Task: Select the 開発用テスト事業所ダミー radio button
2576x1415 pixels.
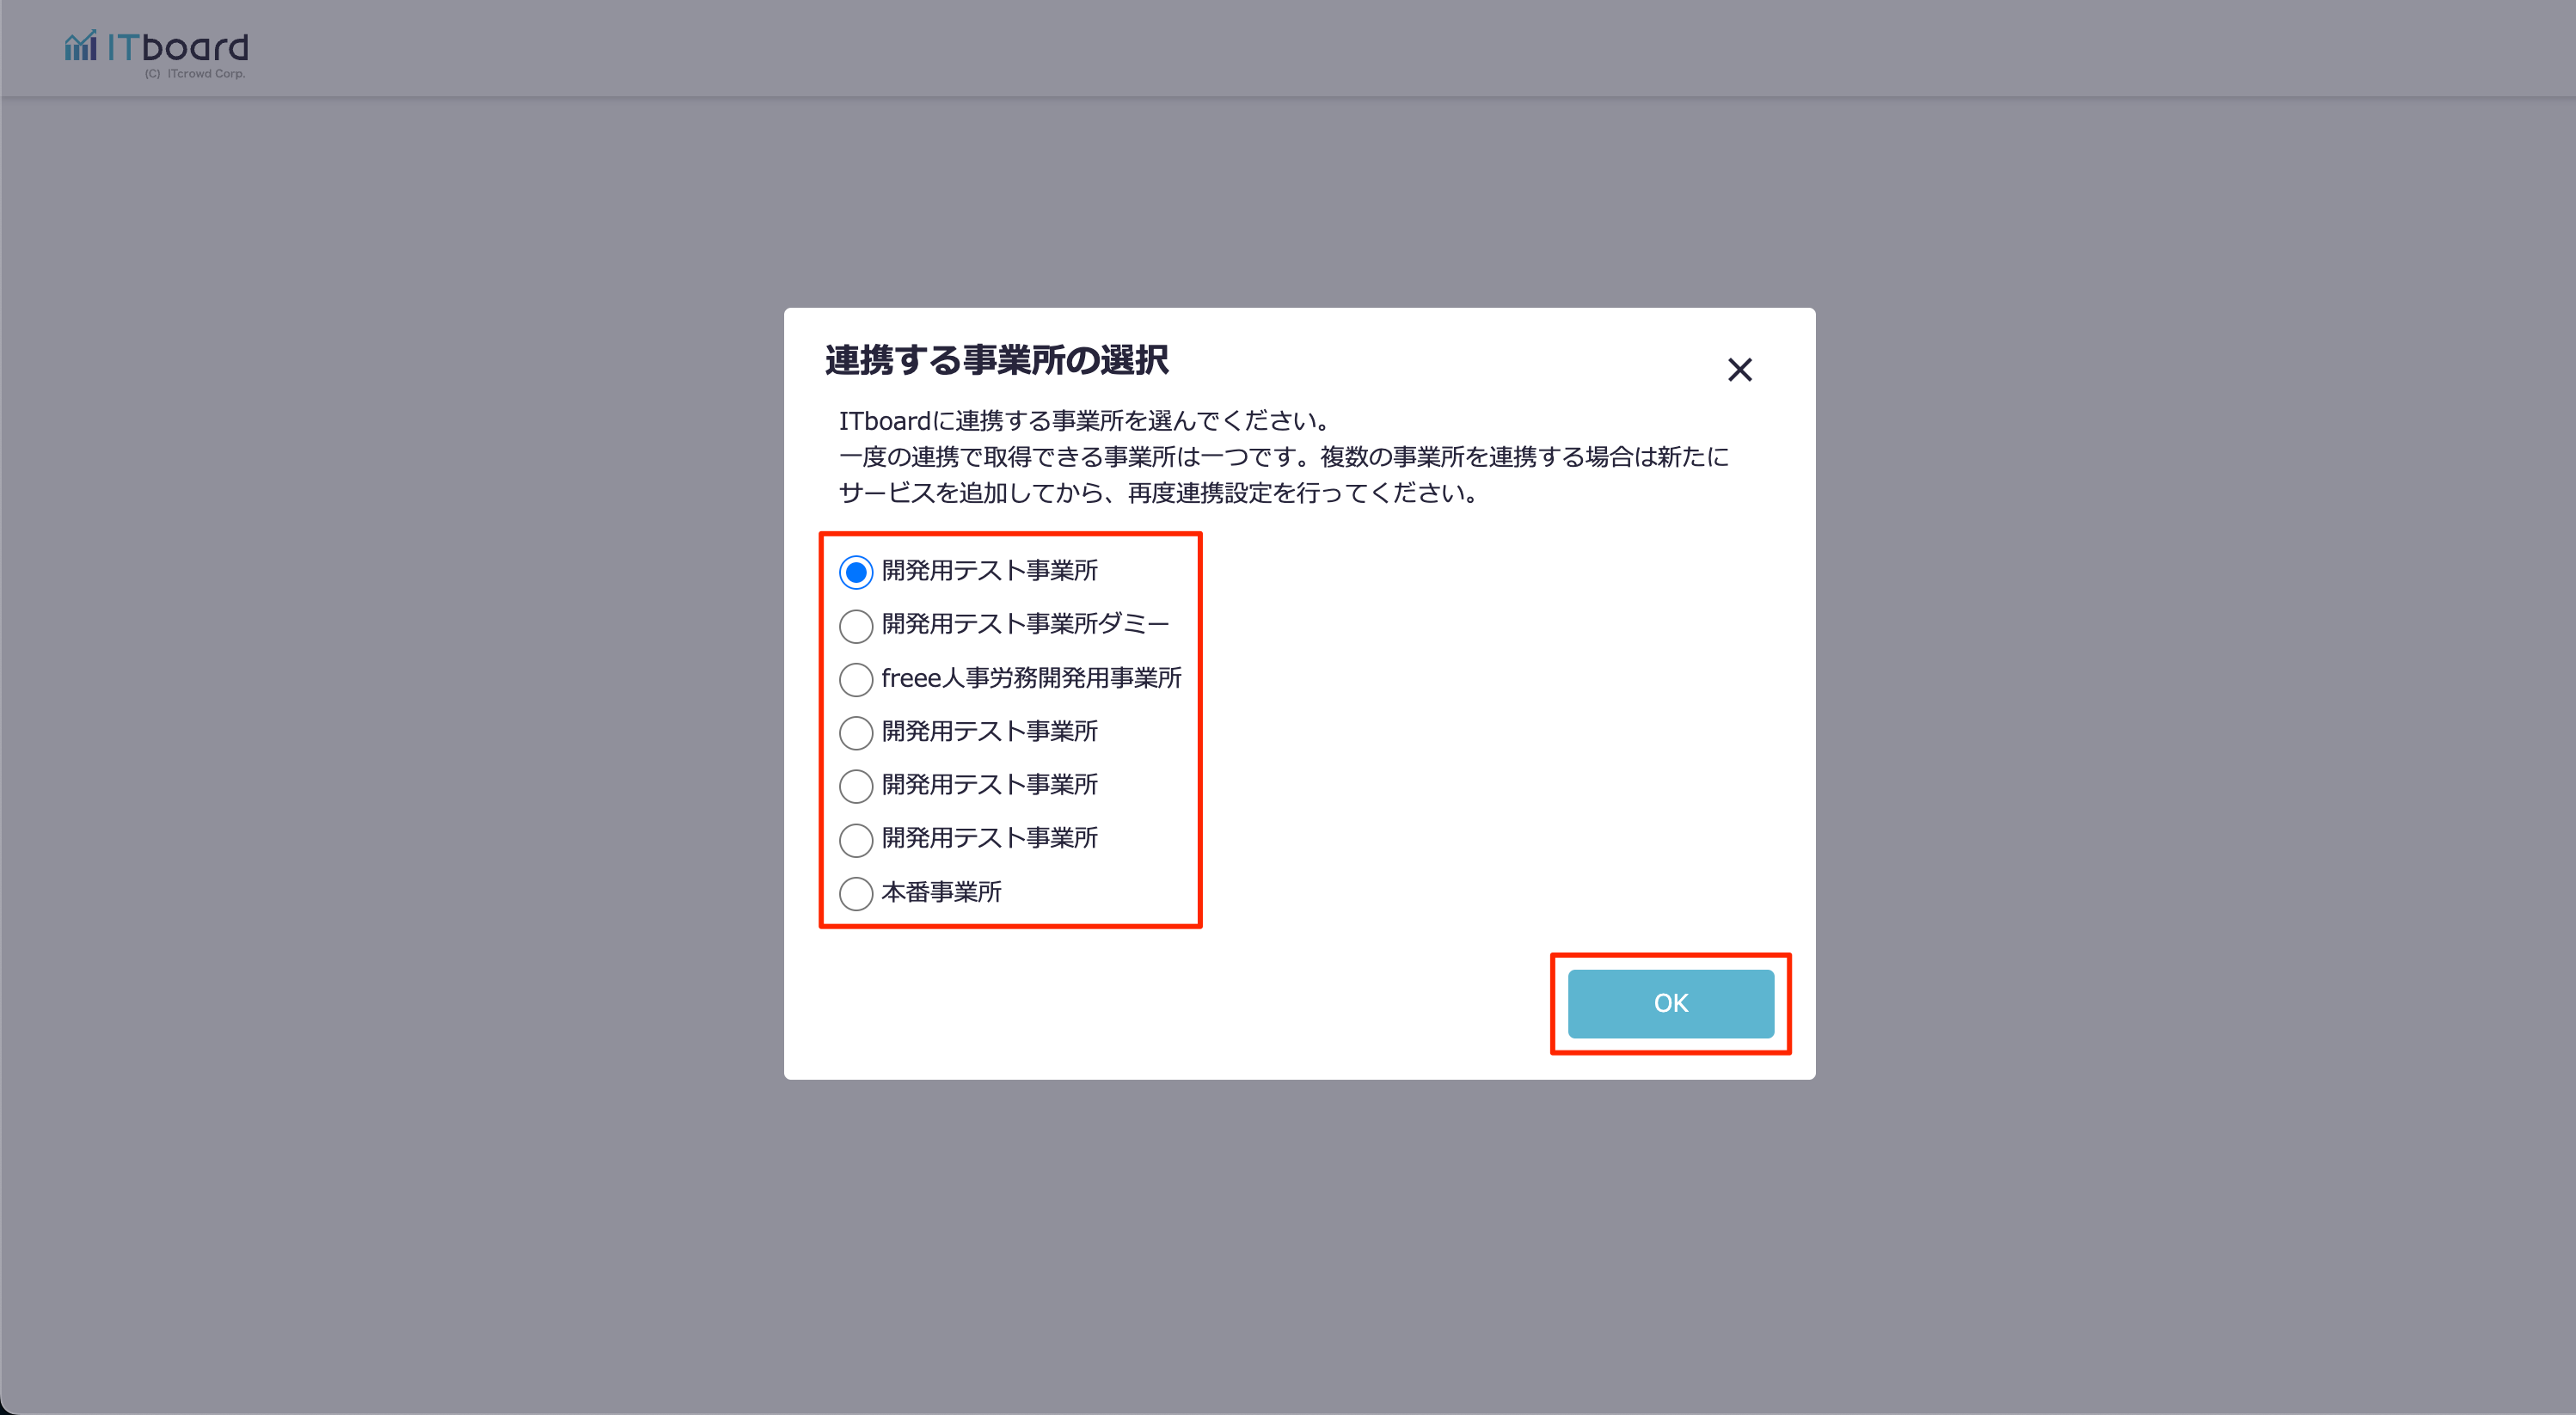Action: [x=856, y=626]
